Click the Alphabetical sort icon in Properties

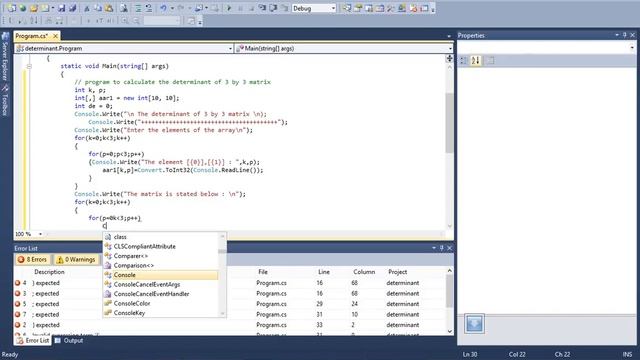click(476, 60)
